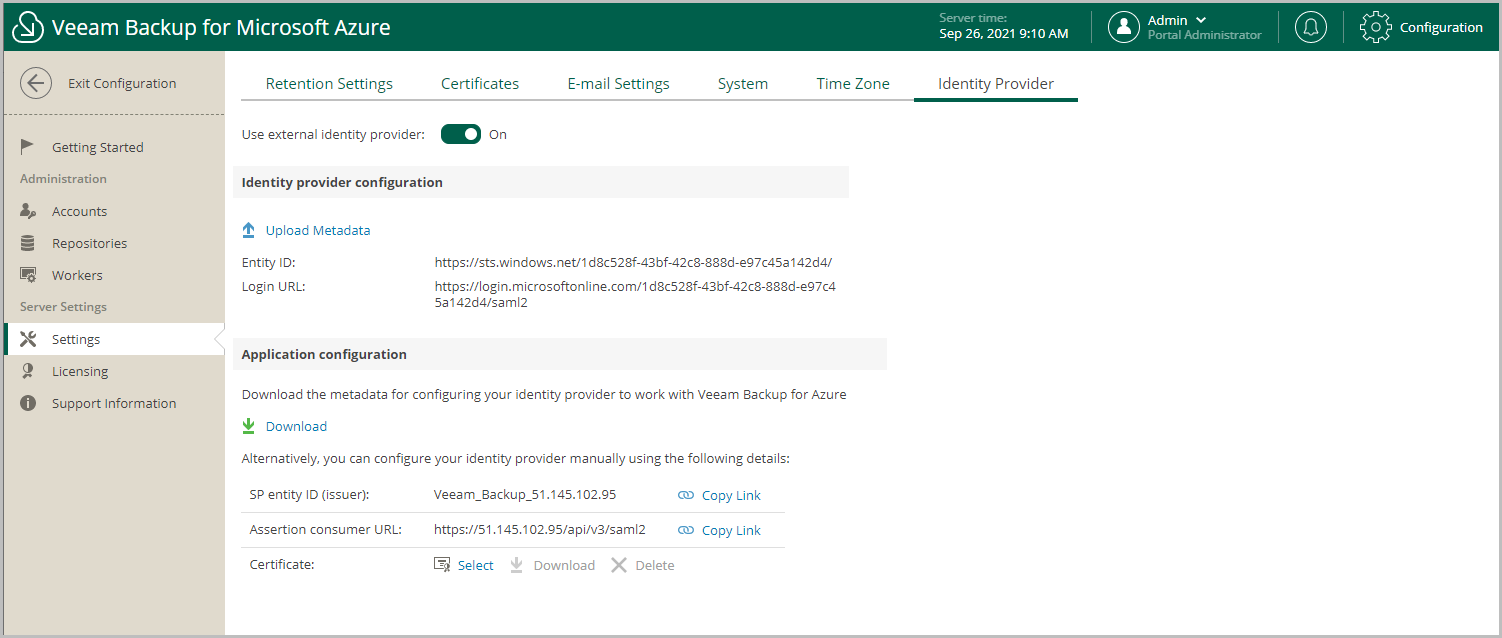Open Support Information in sidebar

(x=112, y=403)
